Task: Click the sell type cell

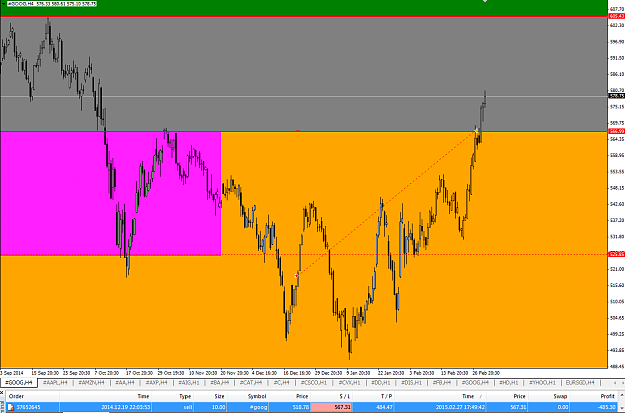Action: coord(188,407)
